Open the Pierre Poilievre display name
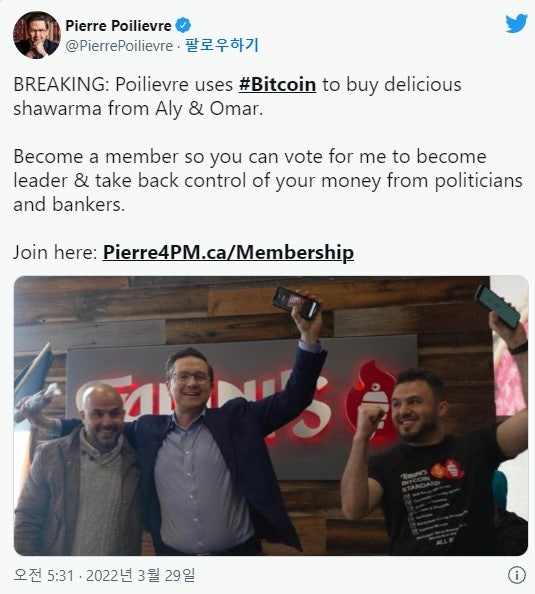Screen dimensions: 535x594 118,26
